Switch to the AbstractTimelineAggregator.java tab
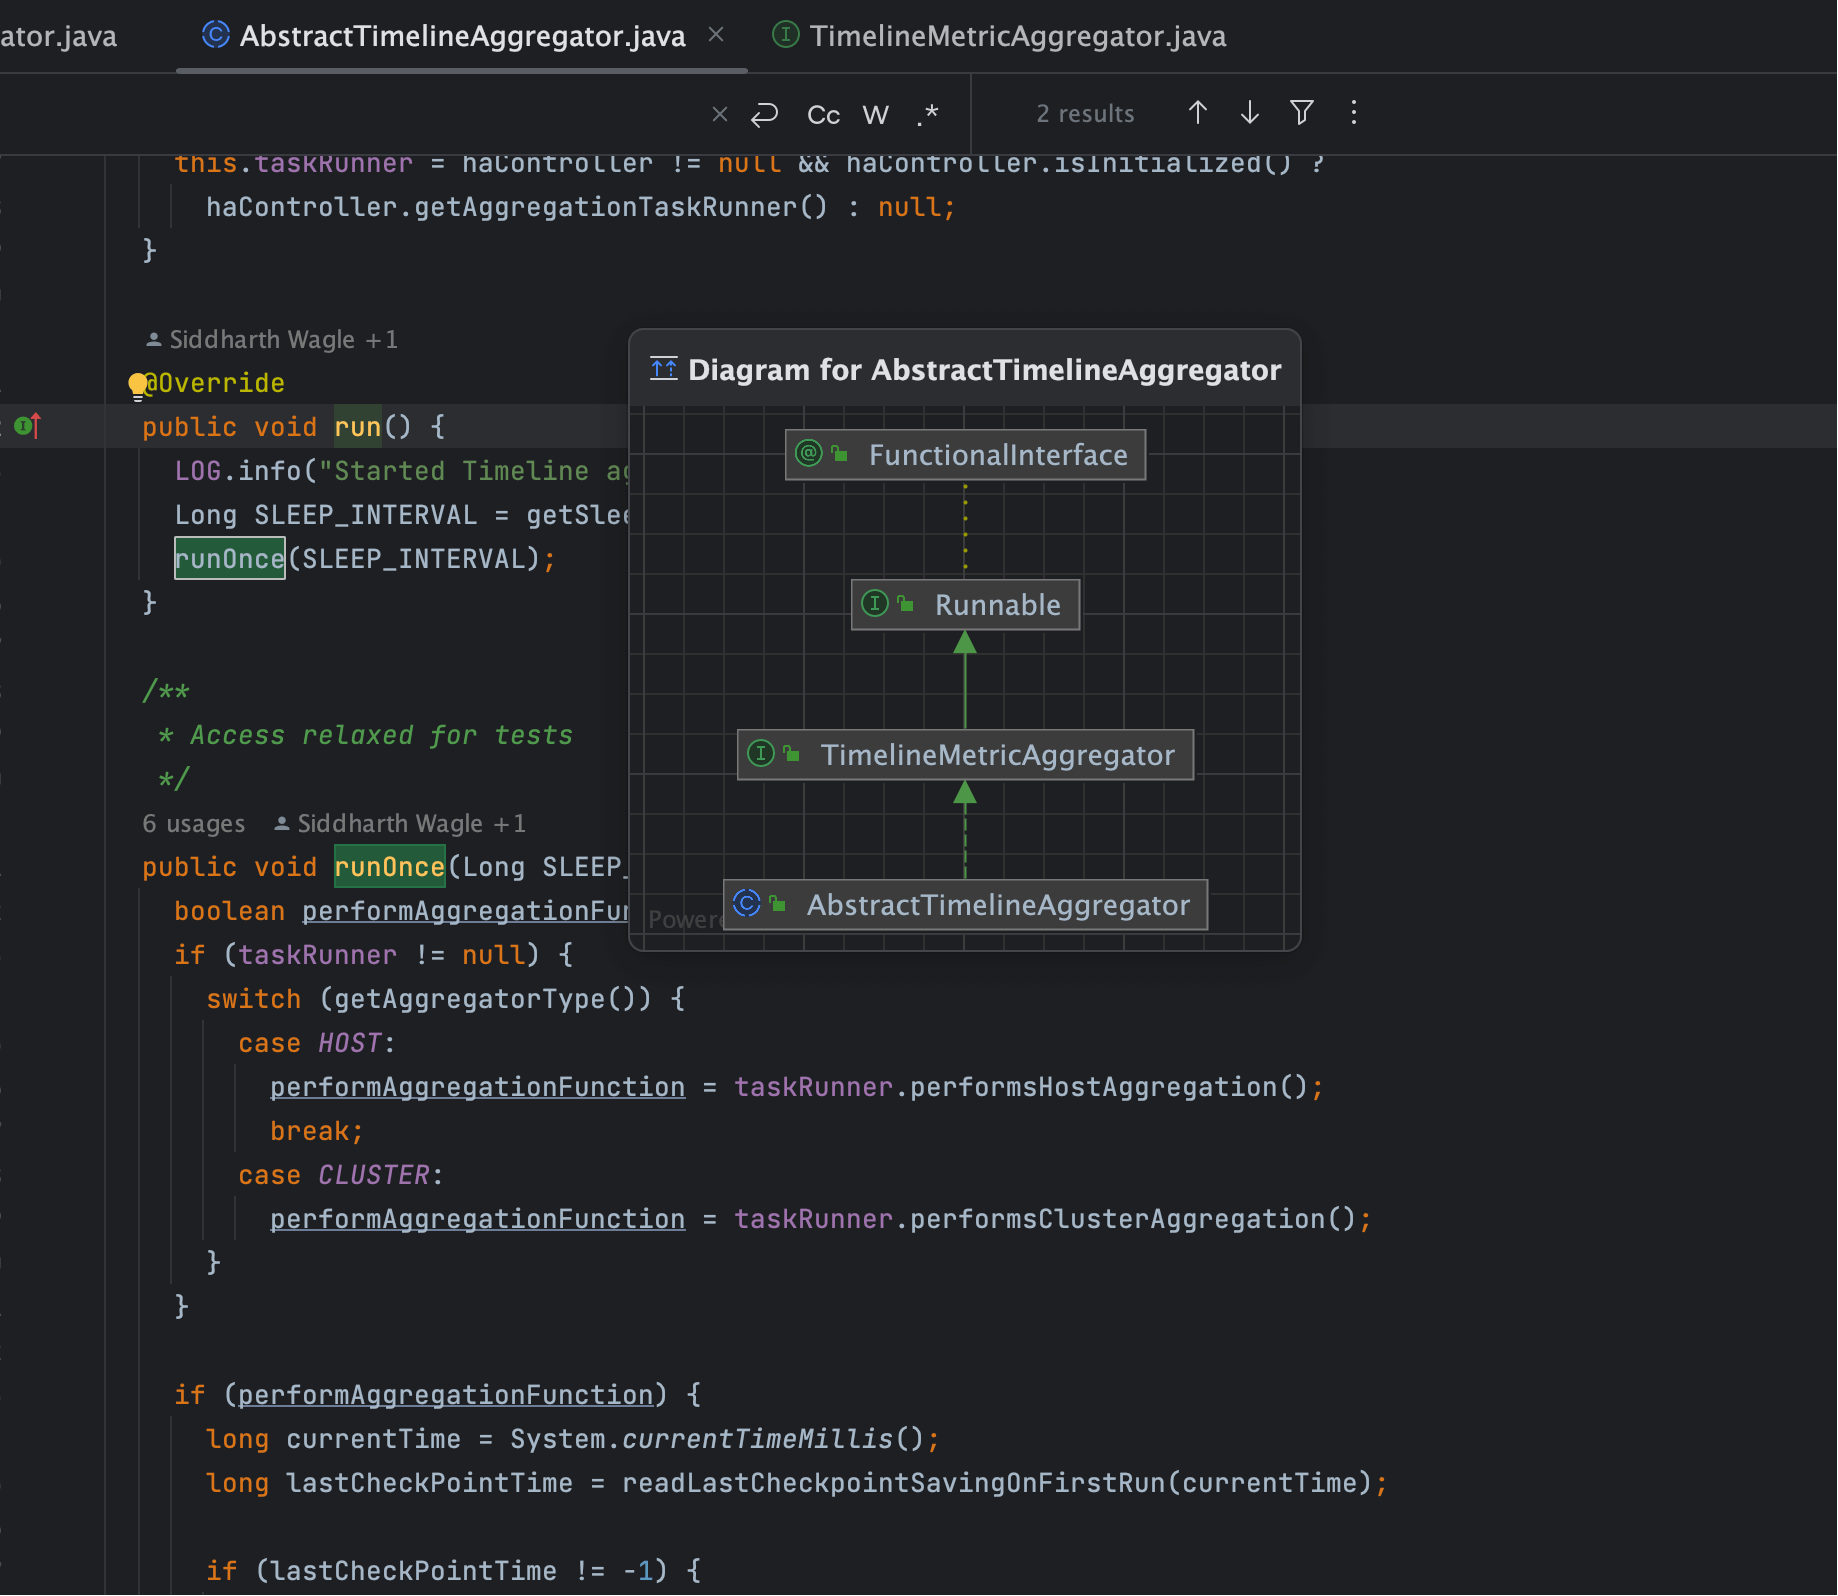Image resolution: width=1838 pixels, height=1596 pixels. (462, 36)
